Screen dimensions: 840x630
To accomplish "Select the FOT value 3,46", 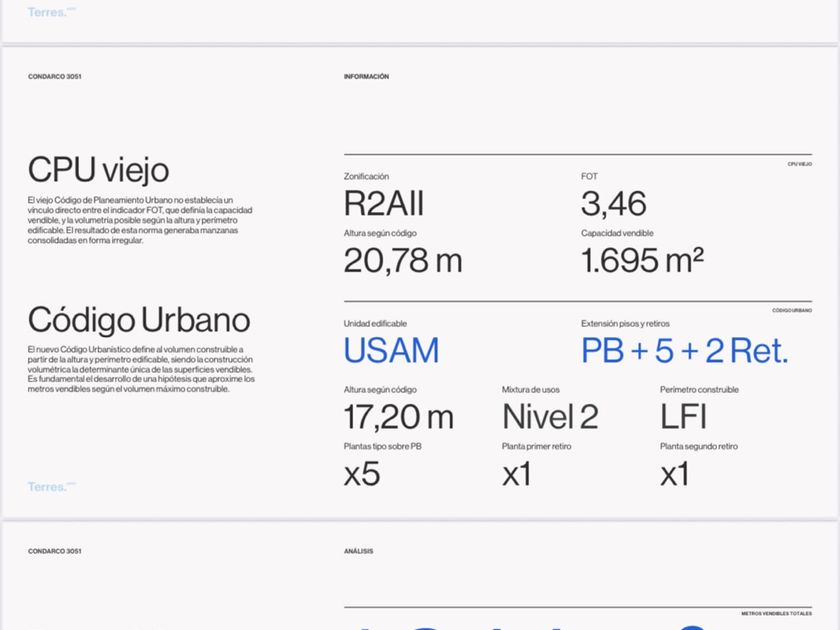I will pos(613,204).
